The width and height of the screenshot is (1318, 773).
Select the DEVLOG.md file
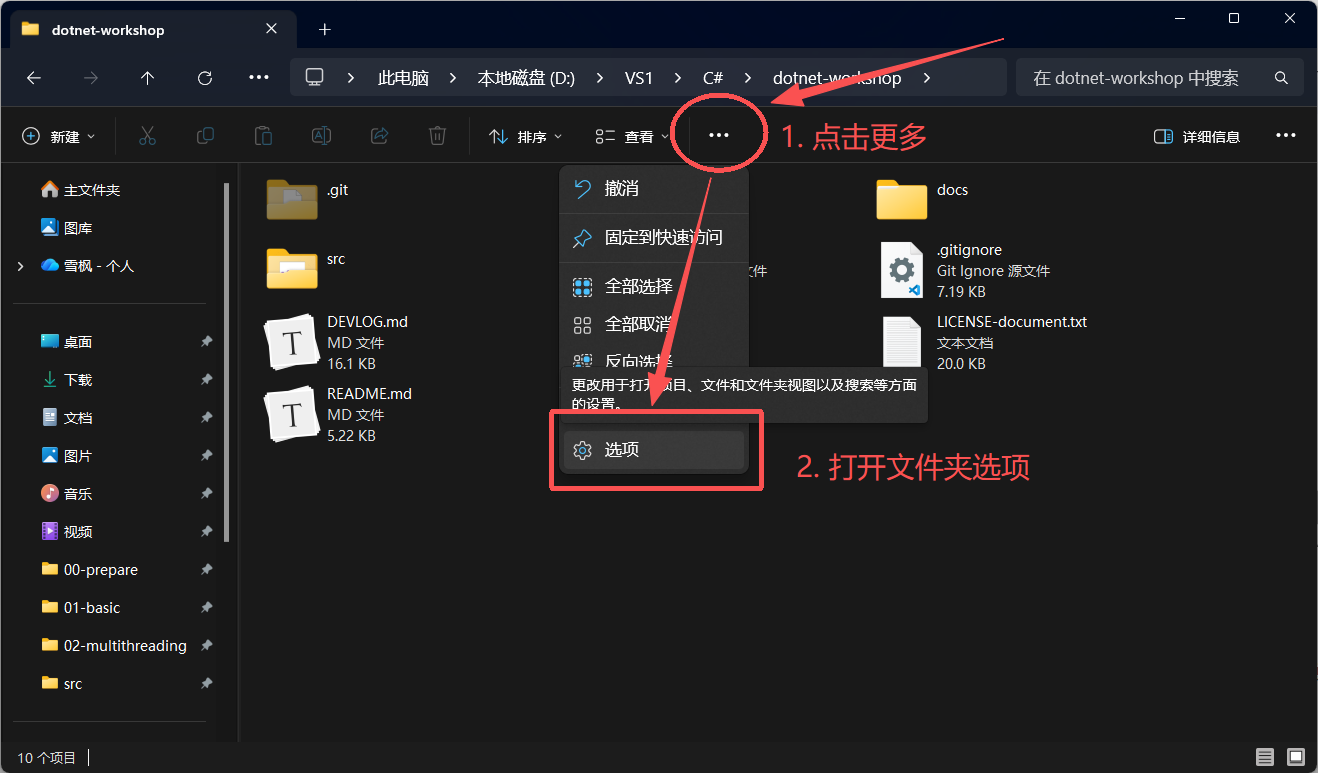pyautogui.click(x=337, y=342)
